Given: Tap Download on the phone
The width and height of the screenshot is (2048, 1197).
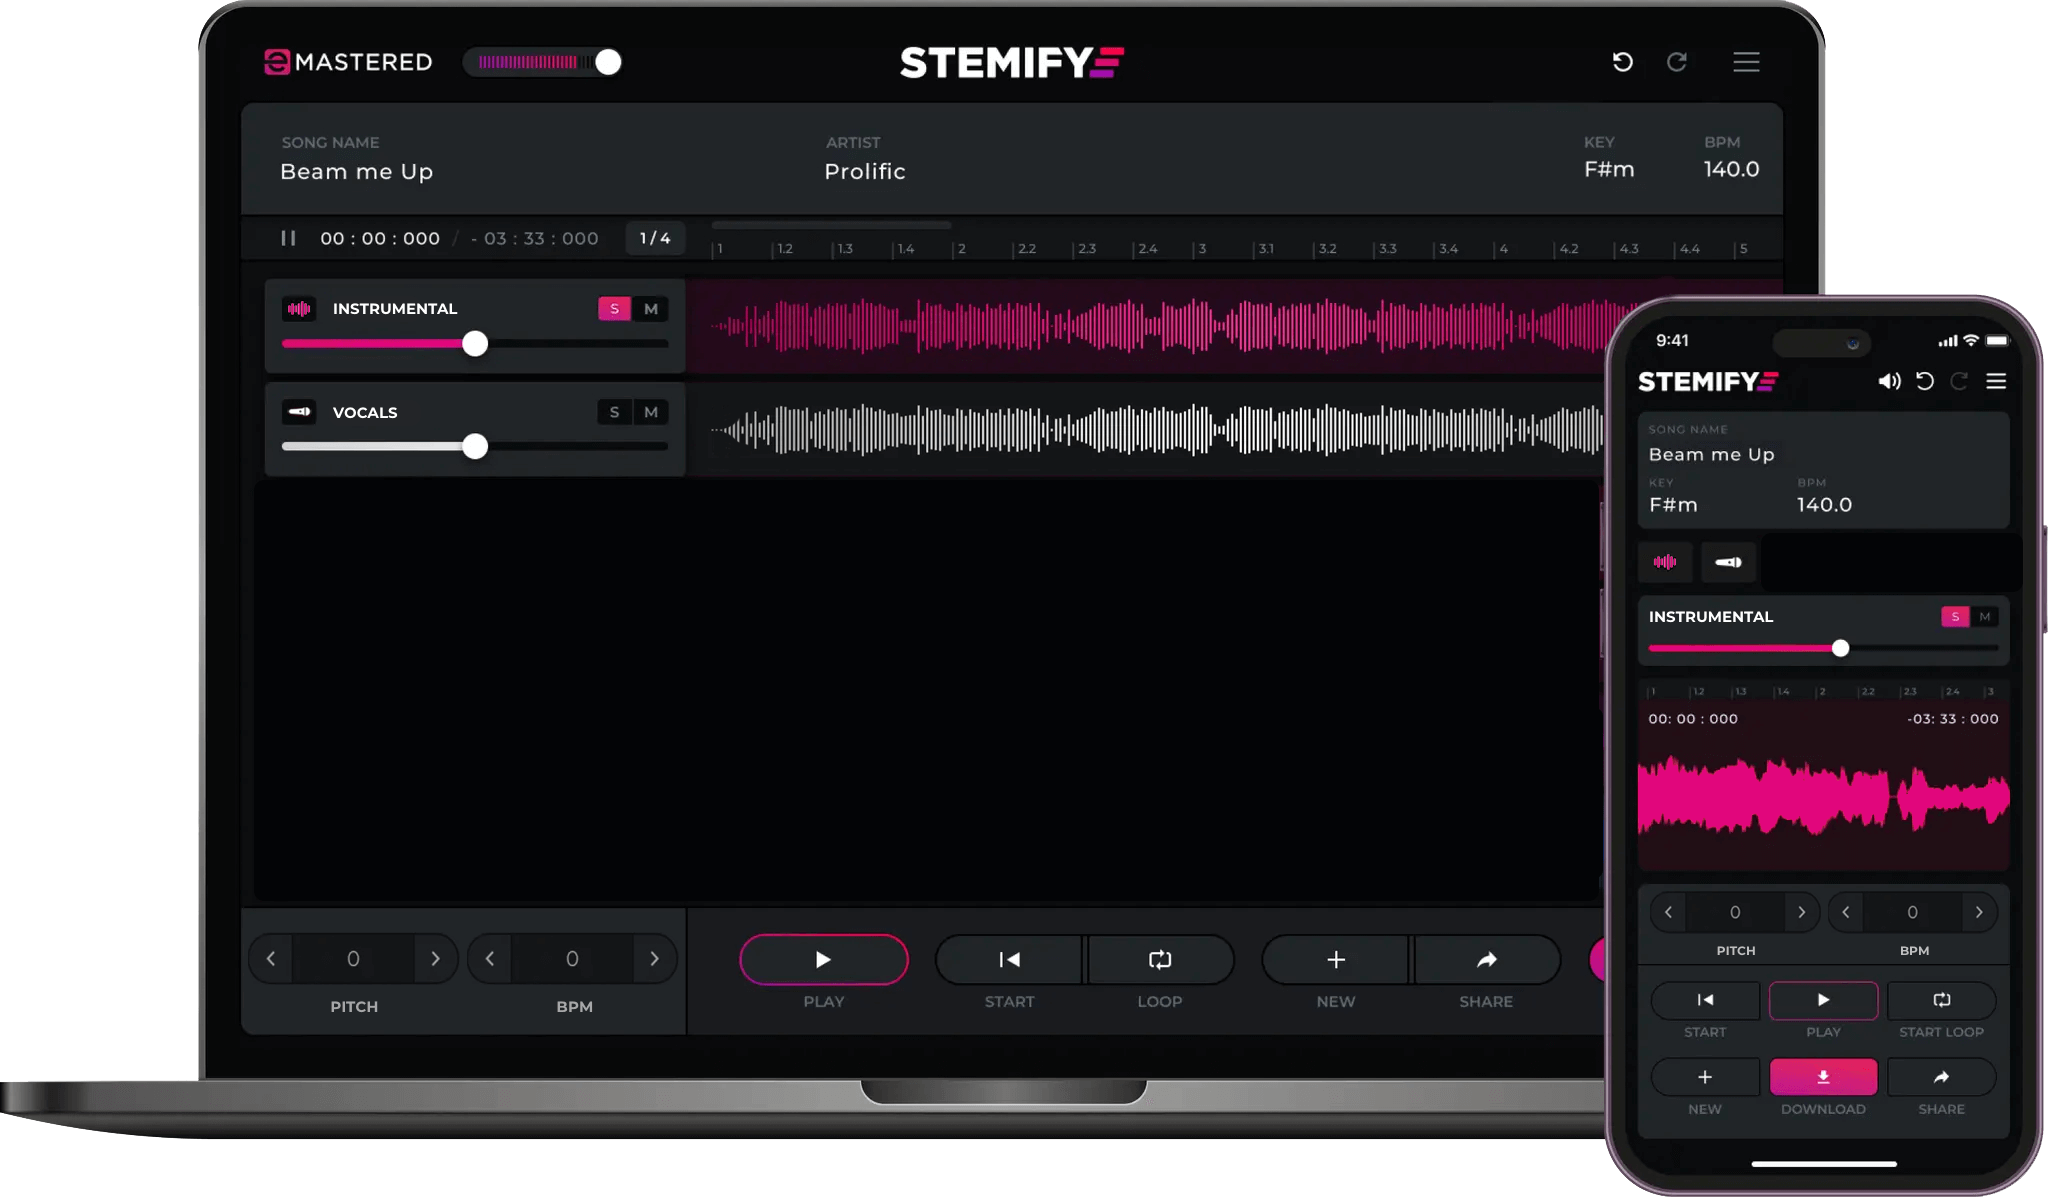Looking at the screenshot, I should 1823,1077.
